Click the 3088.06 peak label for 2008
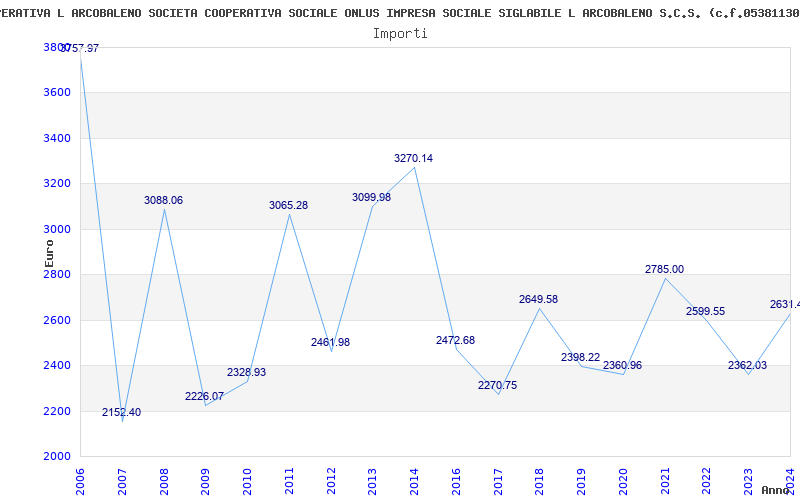The height and width of the screenshot is (500, 800). point(163,200)
